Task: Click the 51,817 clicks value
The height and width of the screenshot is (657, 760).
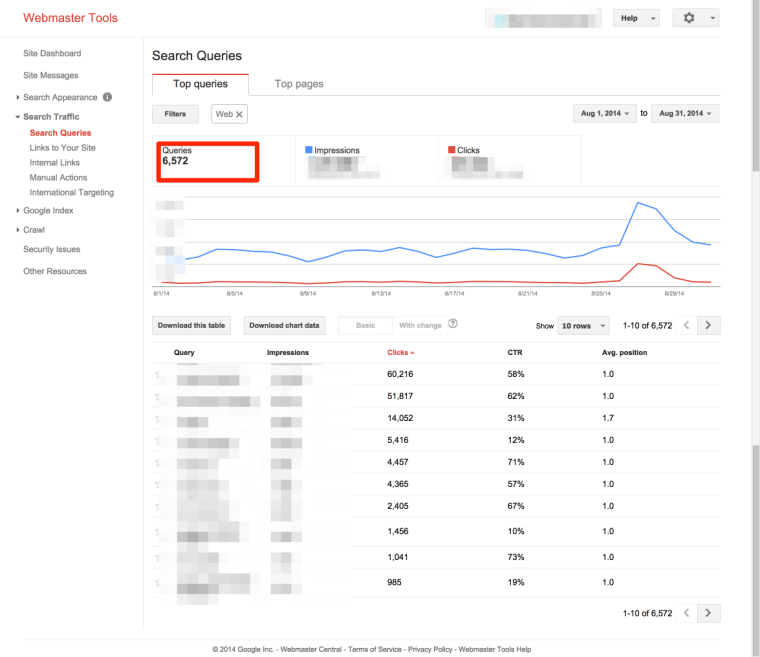Action: pyautogui.click(x=400, y=396)
